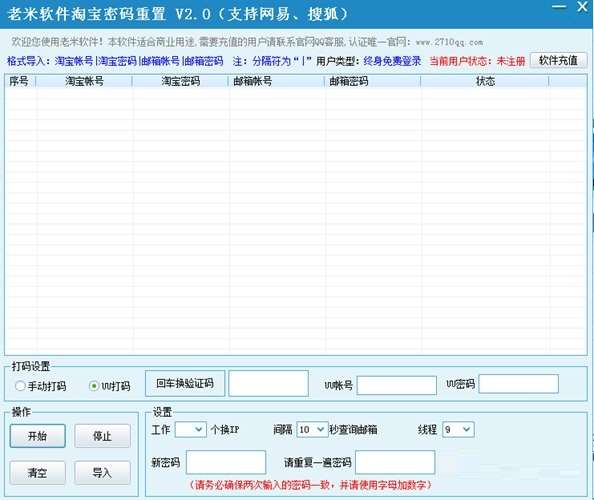The width and height of the screenshot is (594, 500).
Task: Focus the UU密码 input field
Action: point(519,384)
